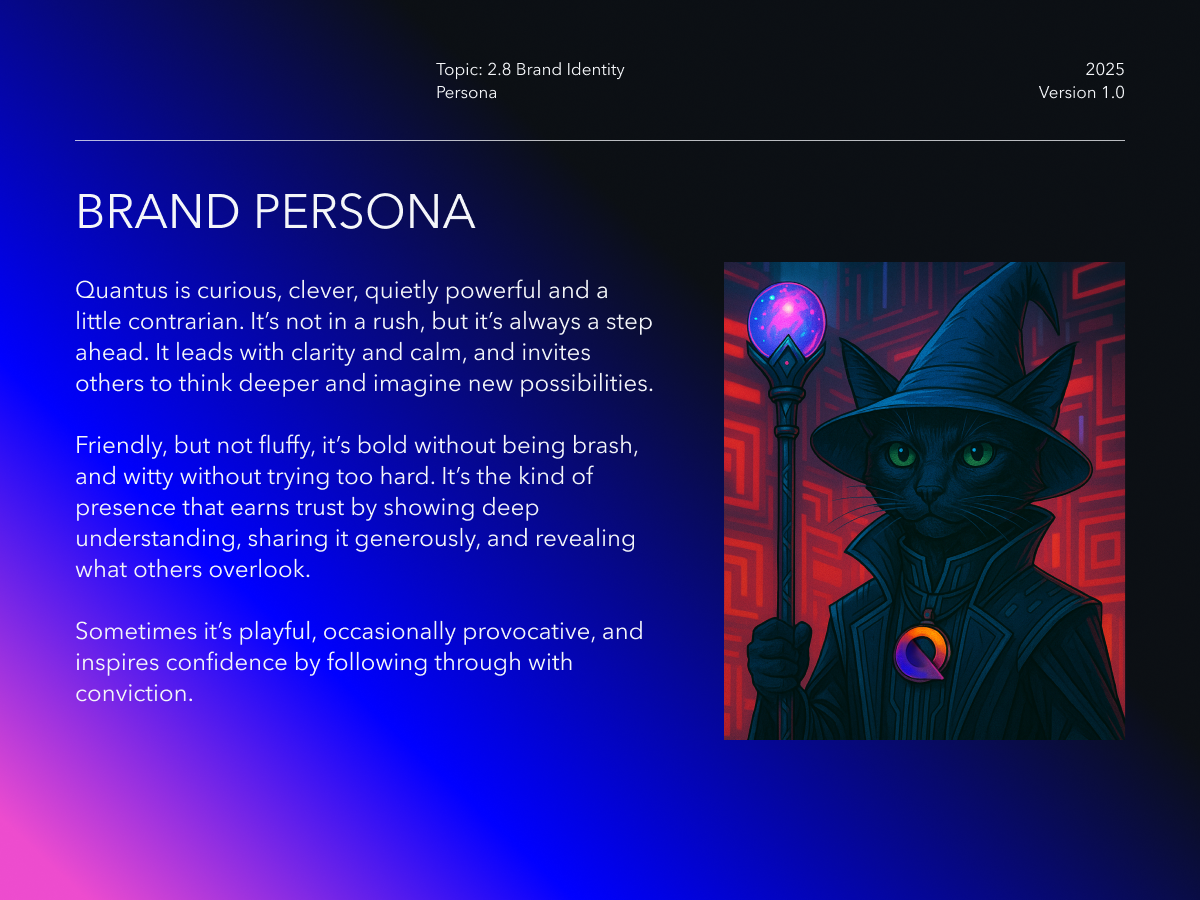This screenshot has height=900, width=1200.
Task: Click the BRAND PERSONA heading
Action: (275, 212)
